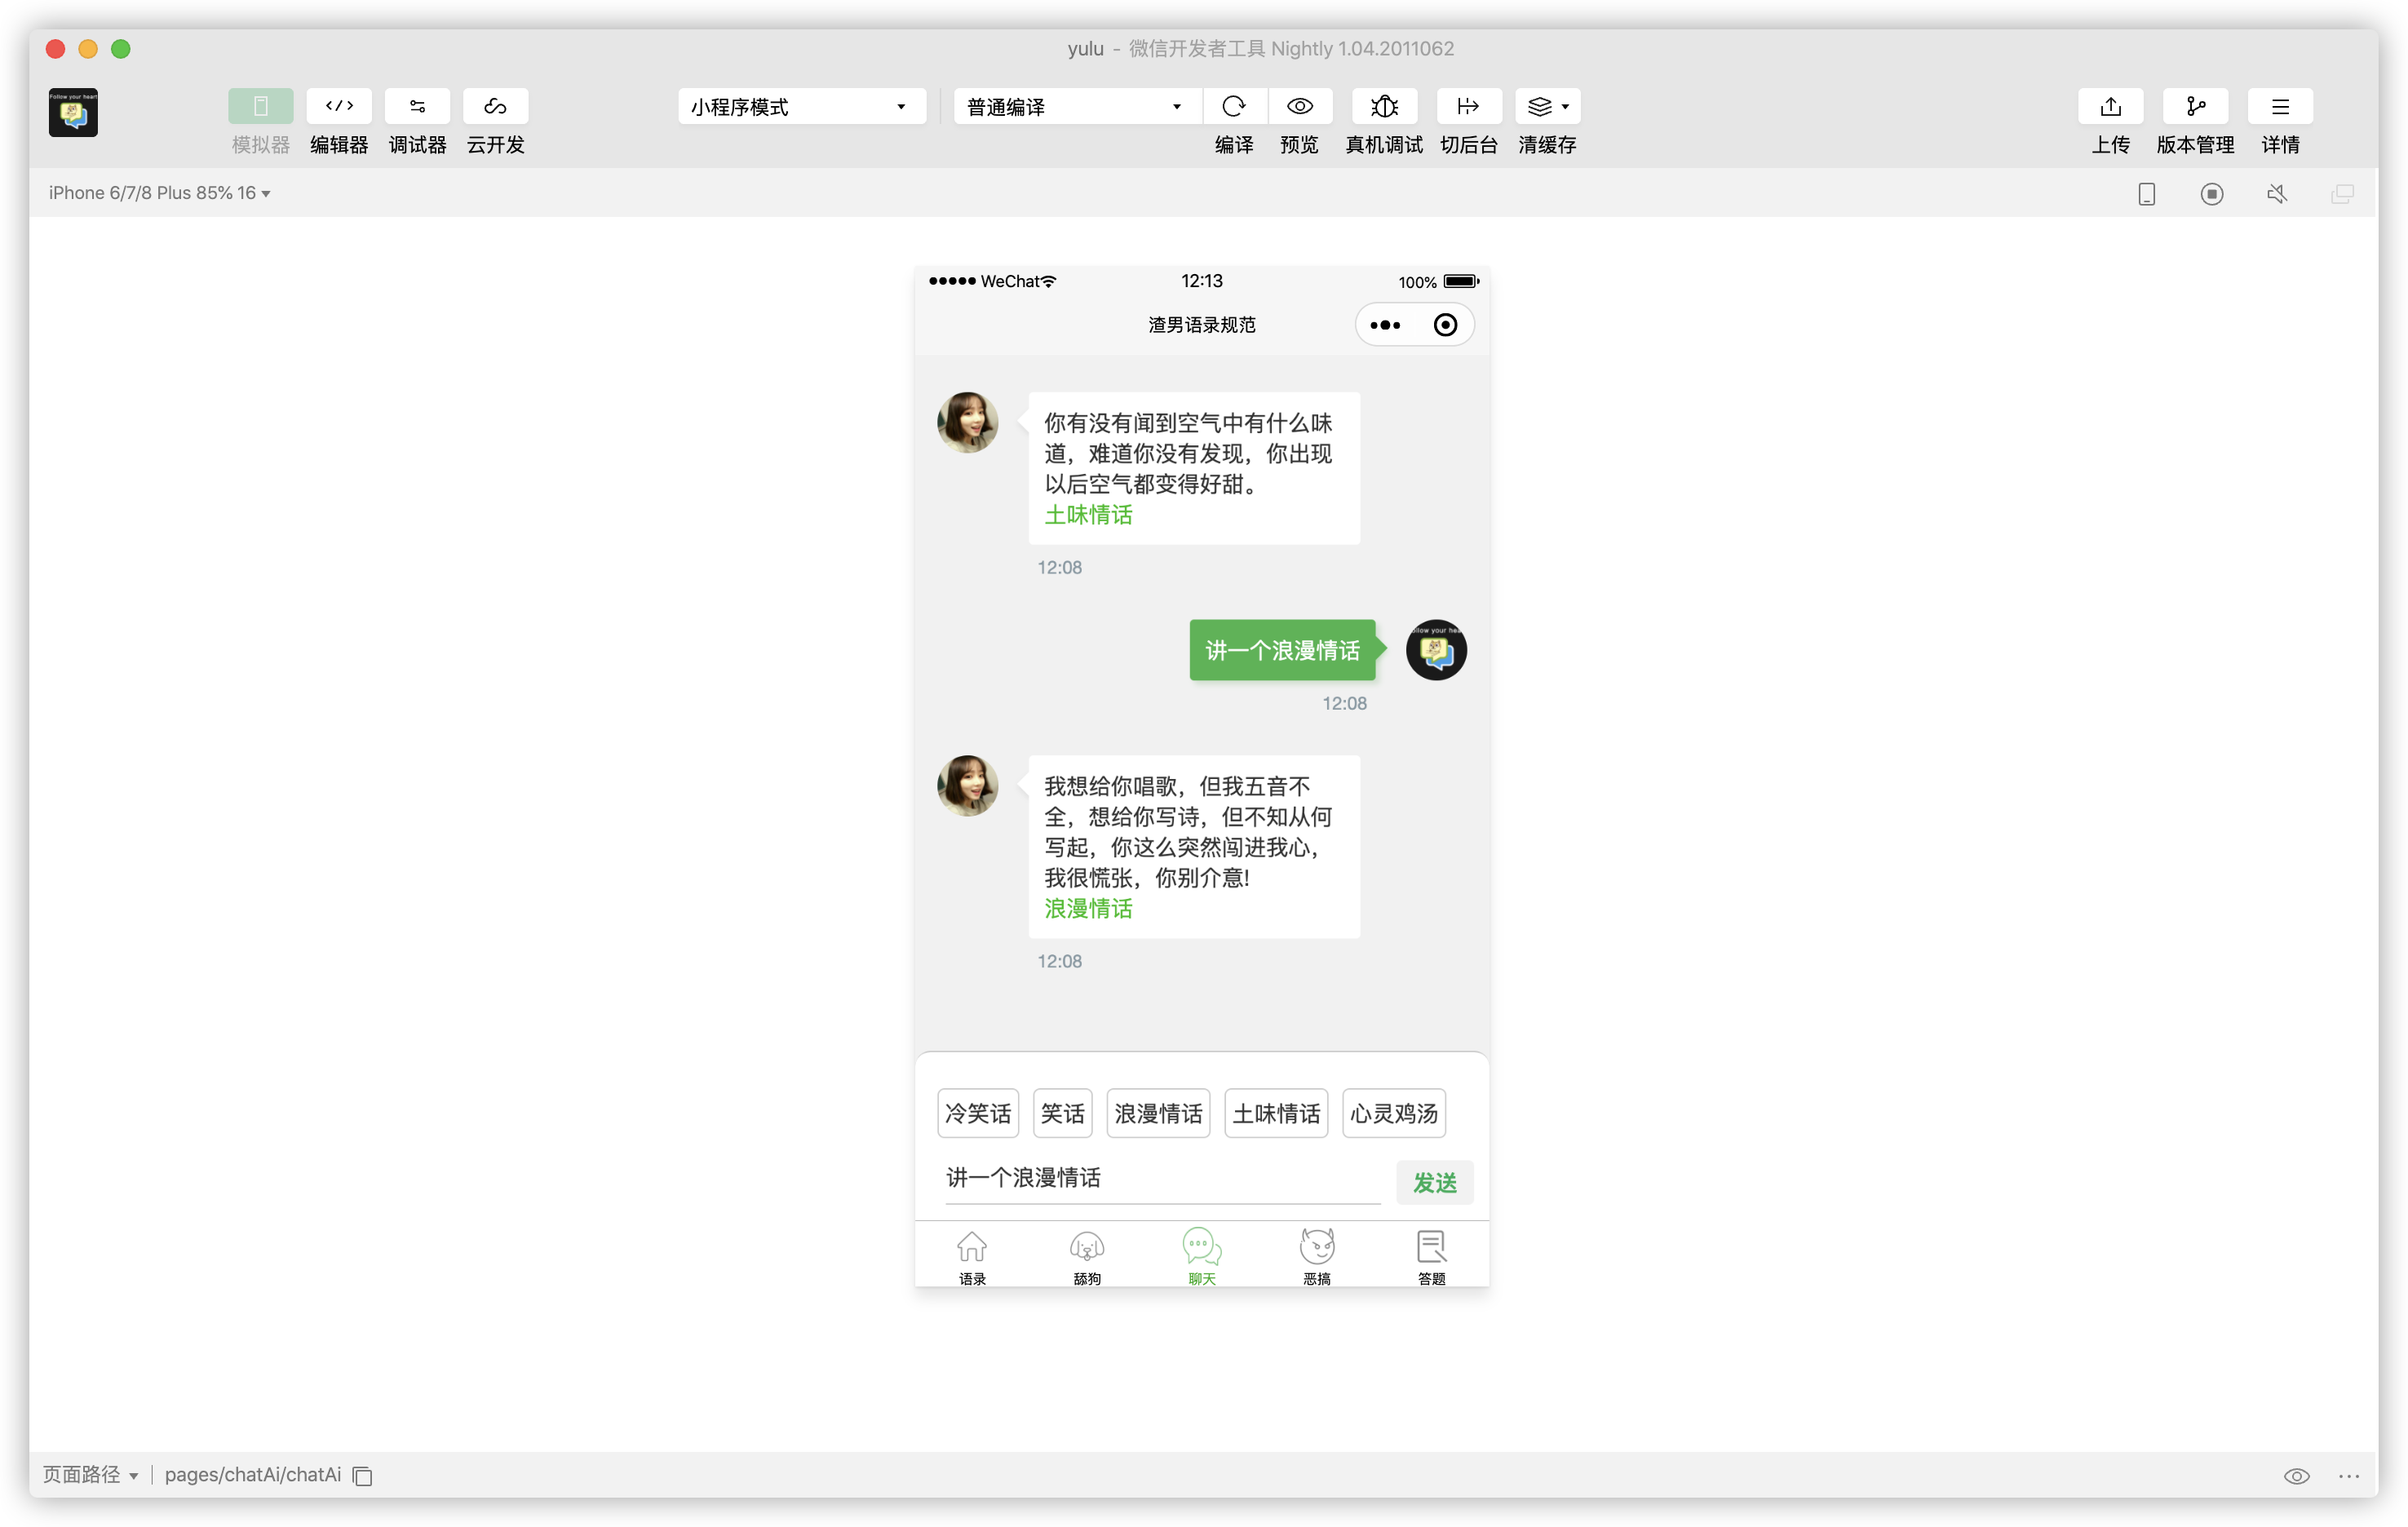Open the 小程序模式 mode dropdown
Screen dimensions: 2408x1527
(800, 106)
